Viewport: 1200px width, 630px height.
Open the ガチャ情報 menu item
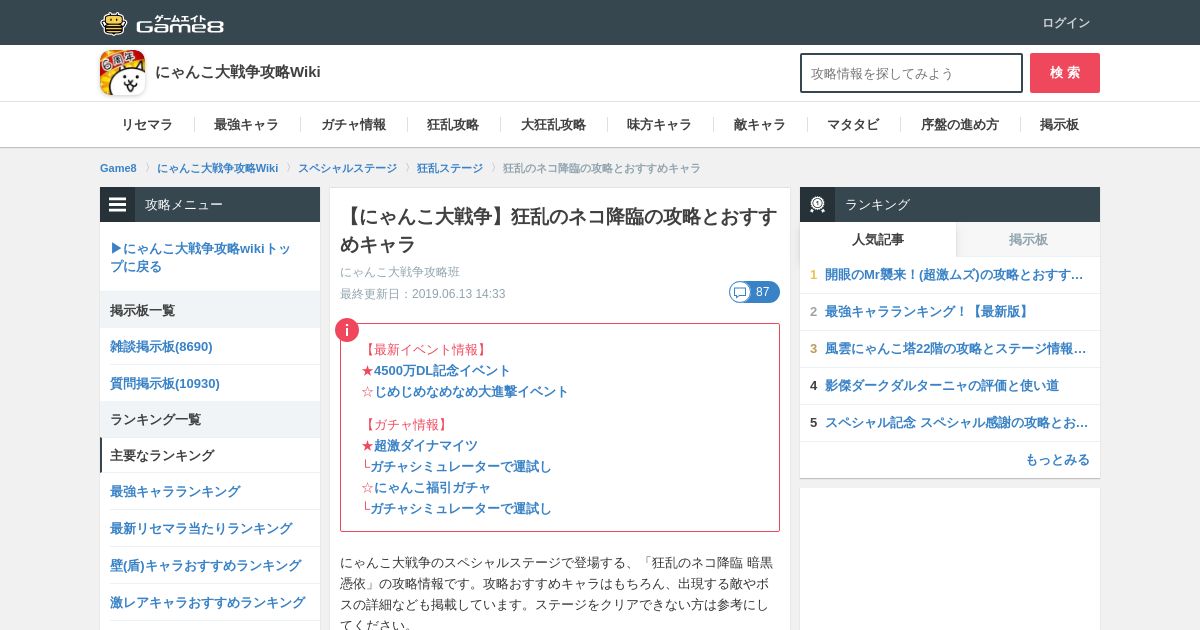click(x=353, y=125)
